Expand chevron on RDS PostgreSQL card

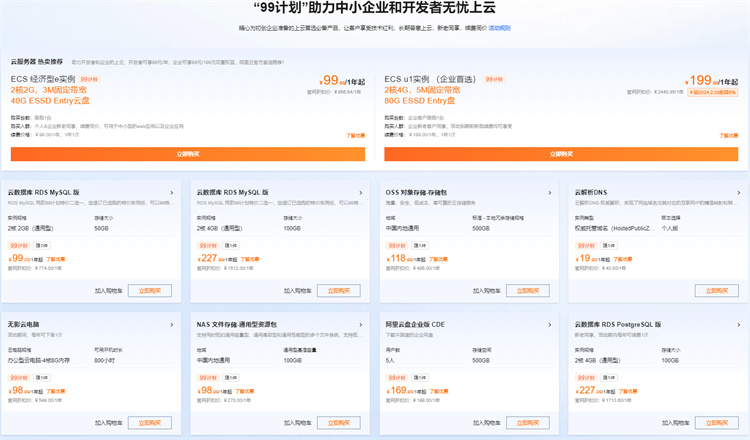(x=739, y=325)
